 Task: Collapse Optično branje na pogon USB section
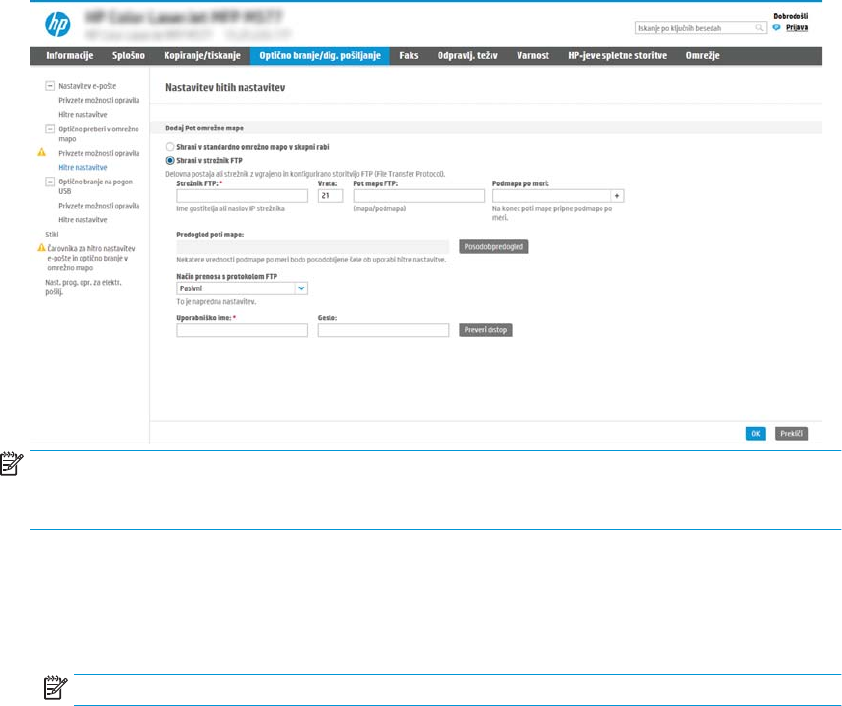pyautogui.click(x=49, y=182)
